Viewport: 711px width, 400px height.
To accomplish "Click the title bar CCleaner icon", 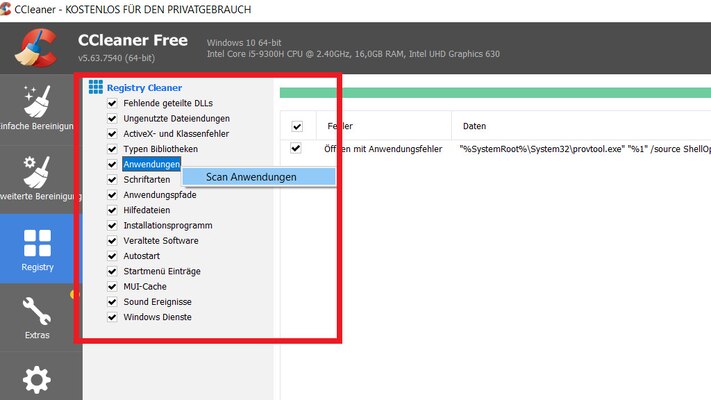I will coord(7,8).
